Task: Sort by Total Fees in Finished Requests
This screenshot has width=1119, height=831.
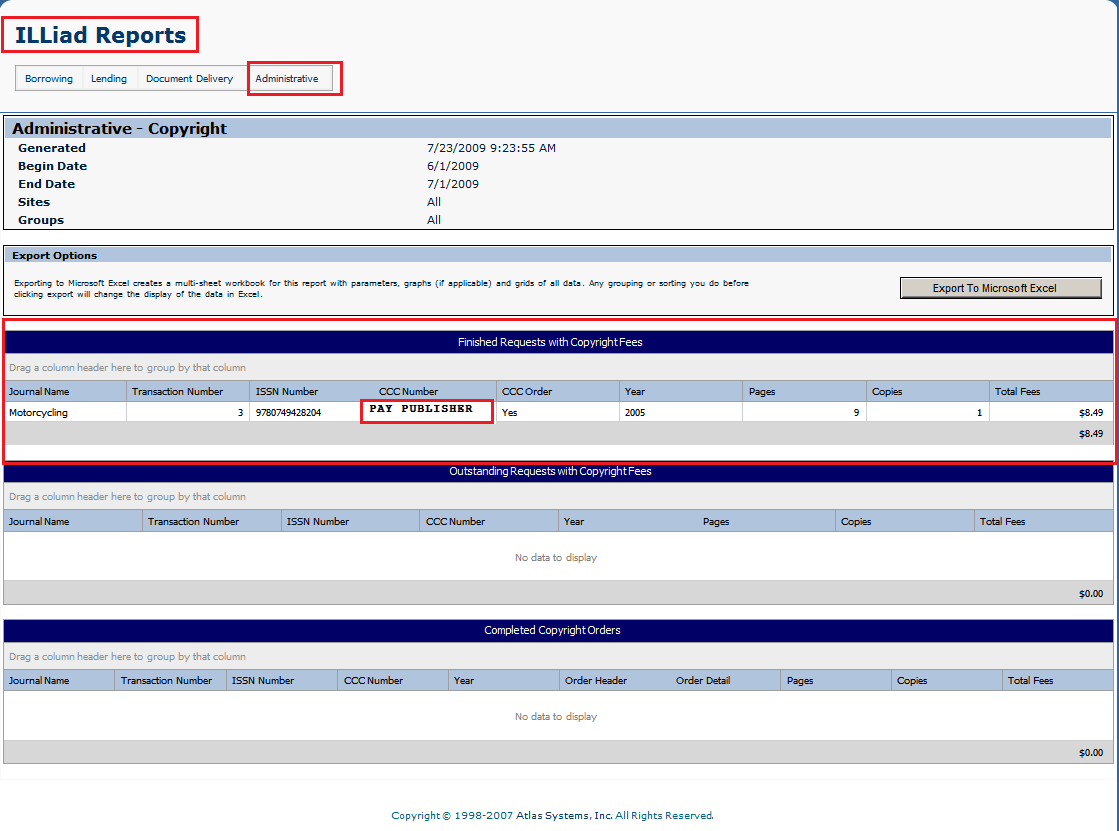Action: pos(1020,391)
